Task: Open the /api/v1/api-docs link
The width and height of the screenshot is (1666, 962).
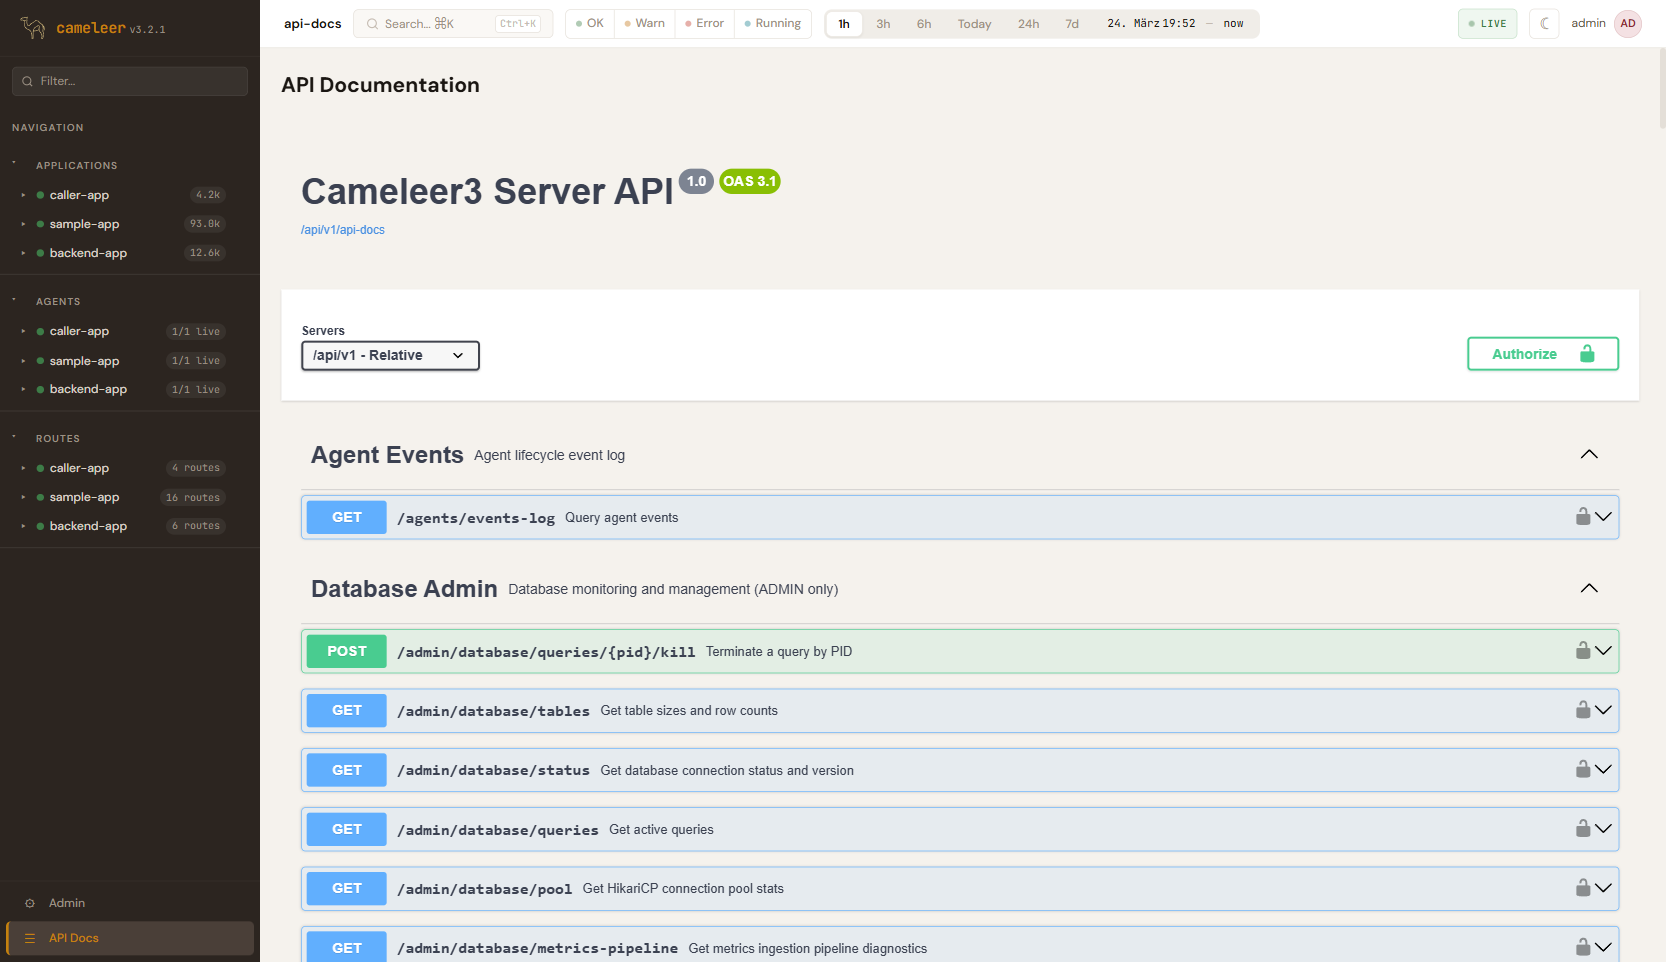Action: [343, 230]
